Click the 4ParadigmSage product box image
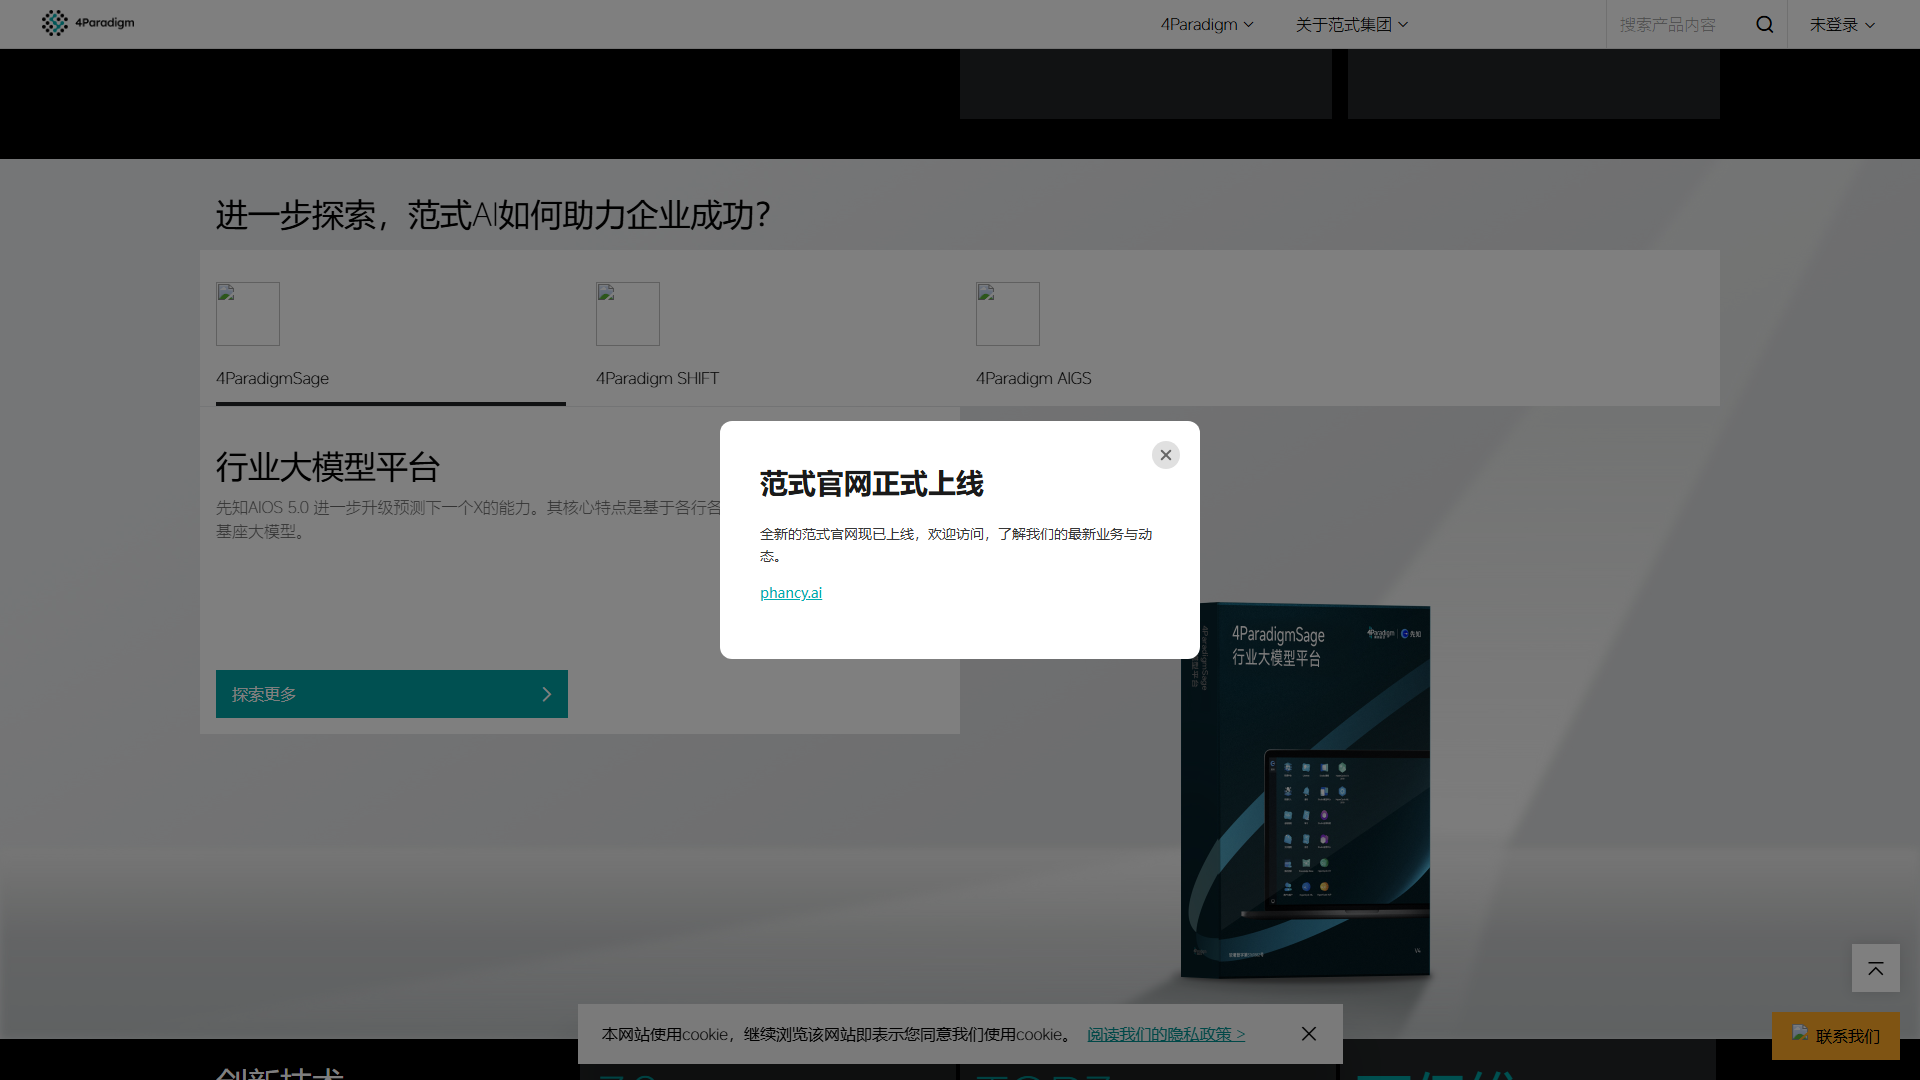1920x1080 pixels. pyautogui.click(x=1305, y=790)
